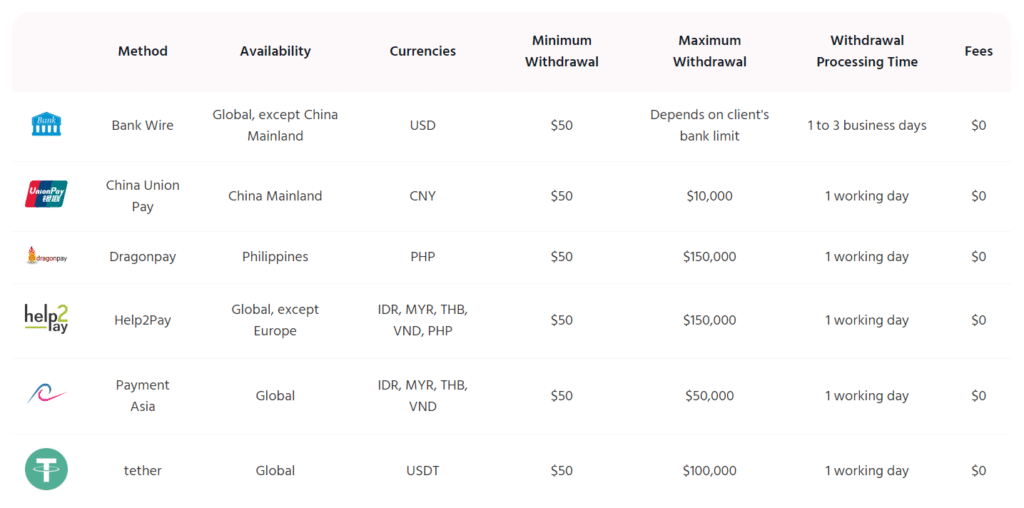The image size is (1024, 508).
Task: Click the USDT currency cell
Action: tap(423, 471)
